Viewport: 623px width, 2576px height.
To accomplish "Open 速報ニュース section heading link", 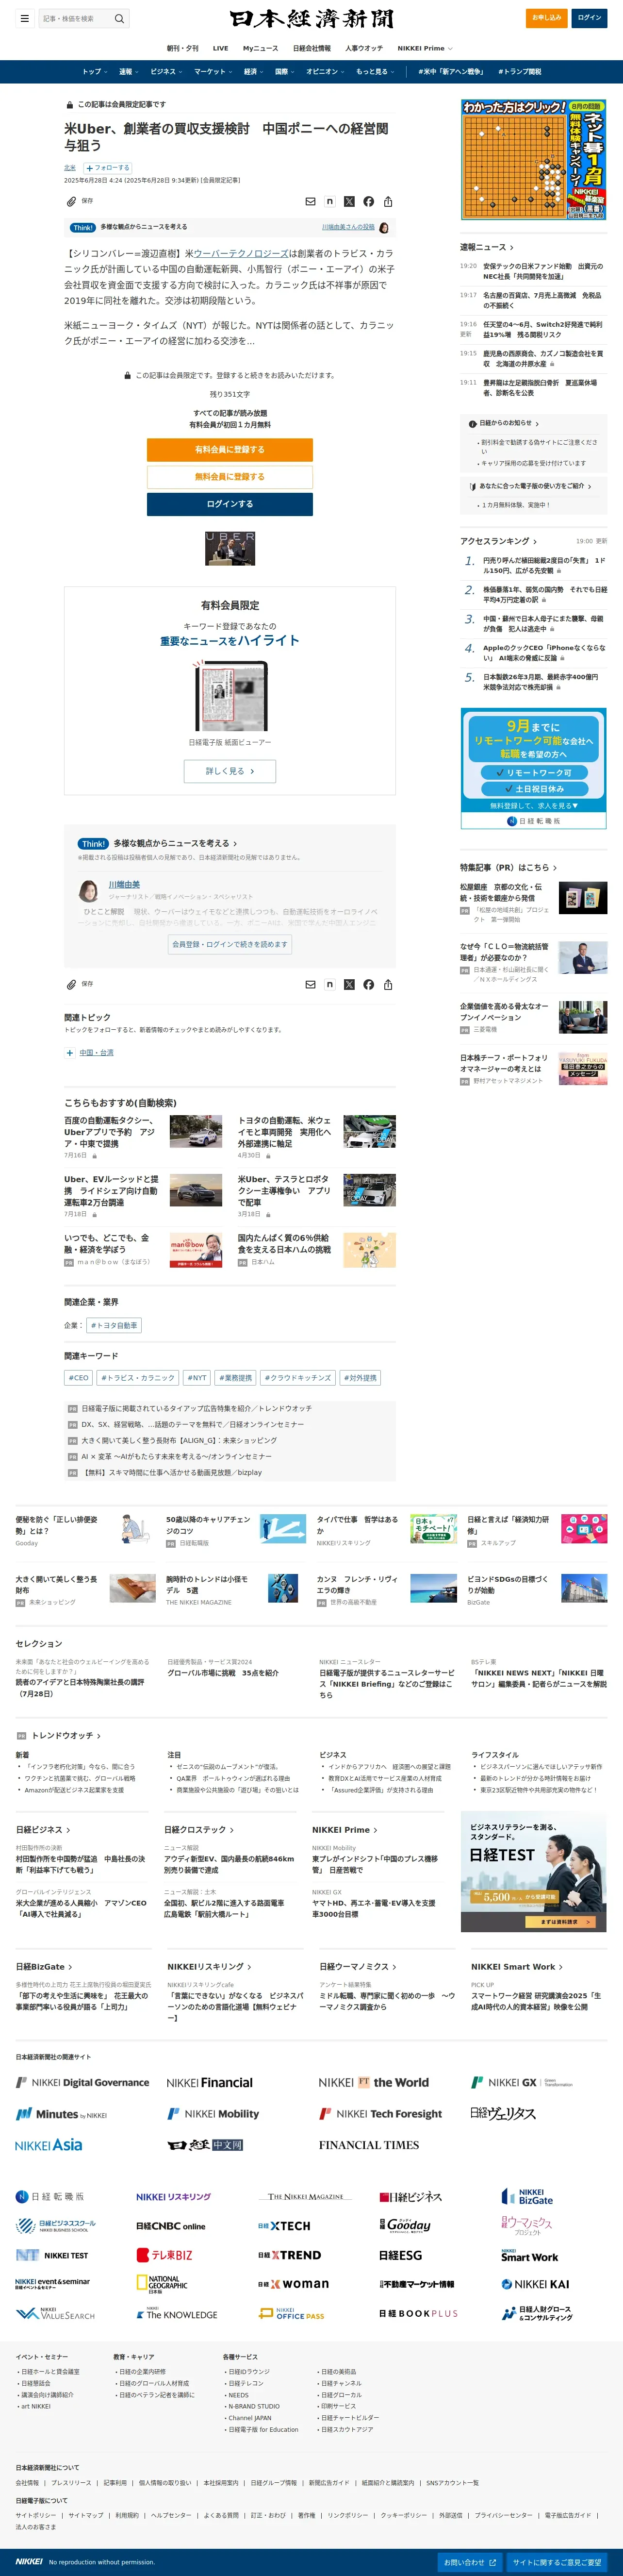I will 487,247.
